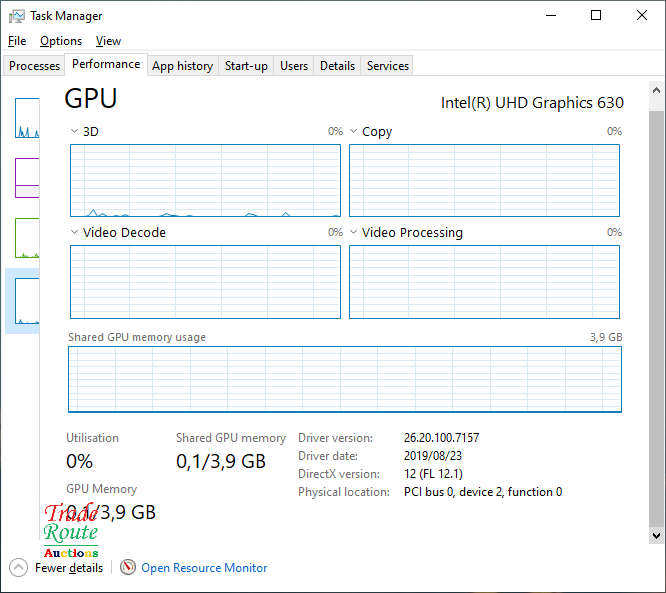The width and height of the screenshot is (666, 593).
Task: Click the Fewer details button
Action: [68, 568]
